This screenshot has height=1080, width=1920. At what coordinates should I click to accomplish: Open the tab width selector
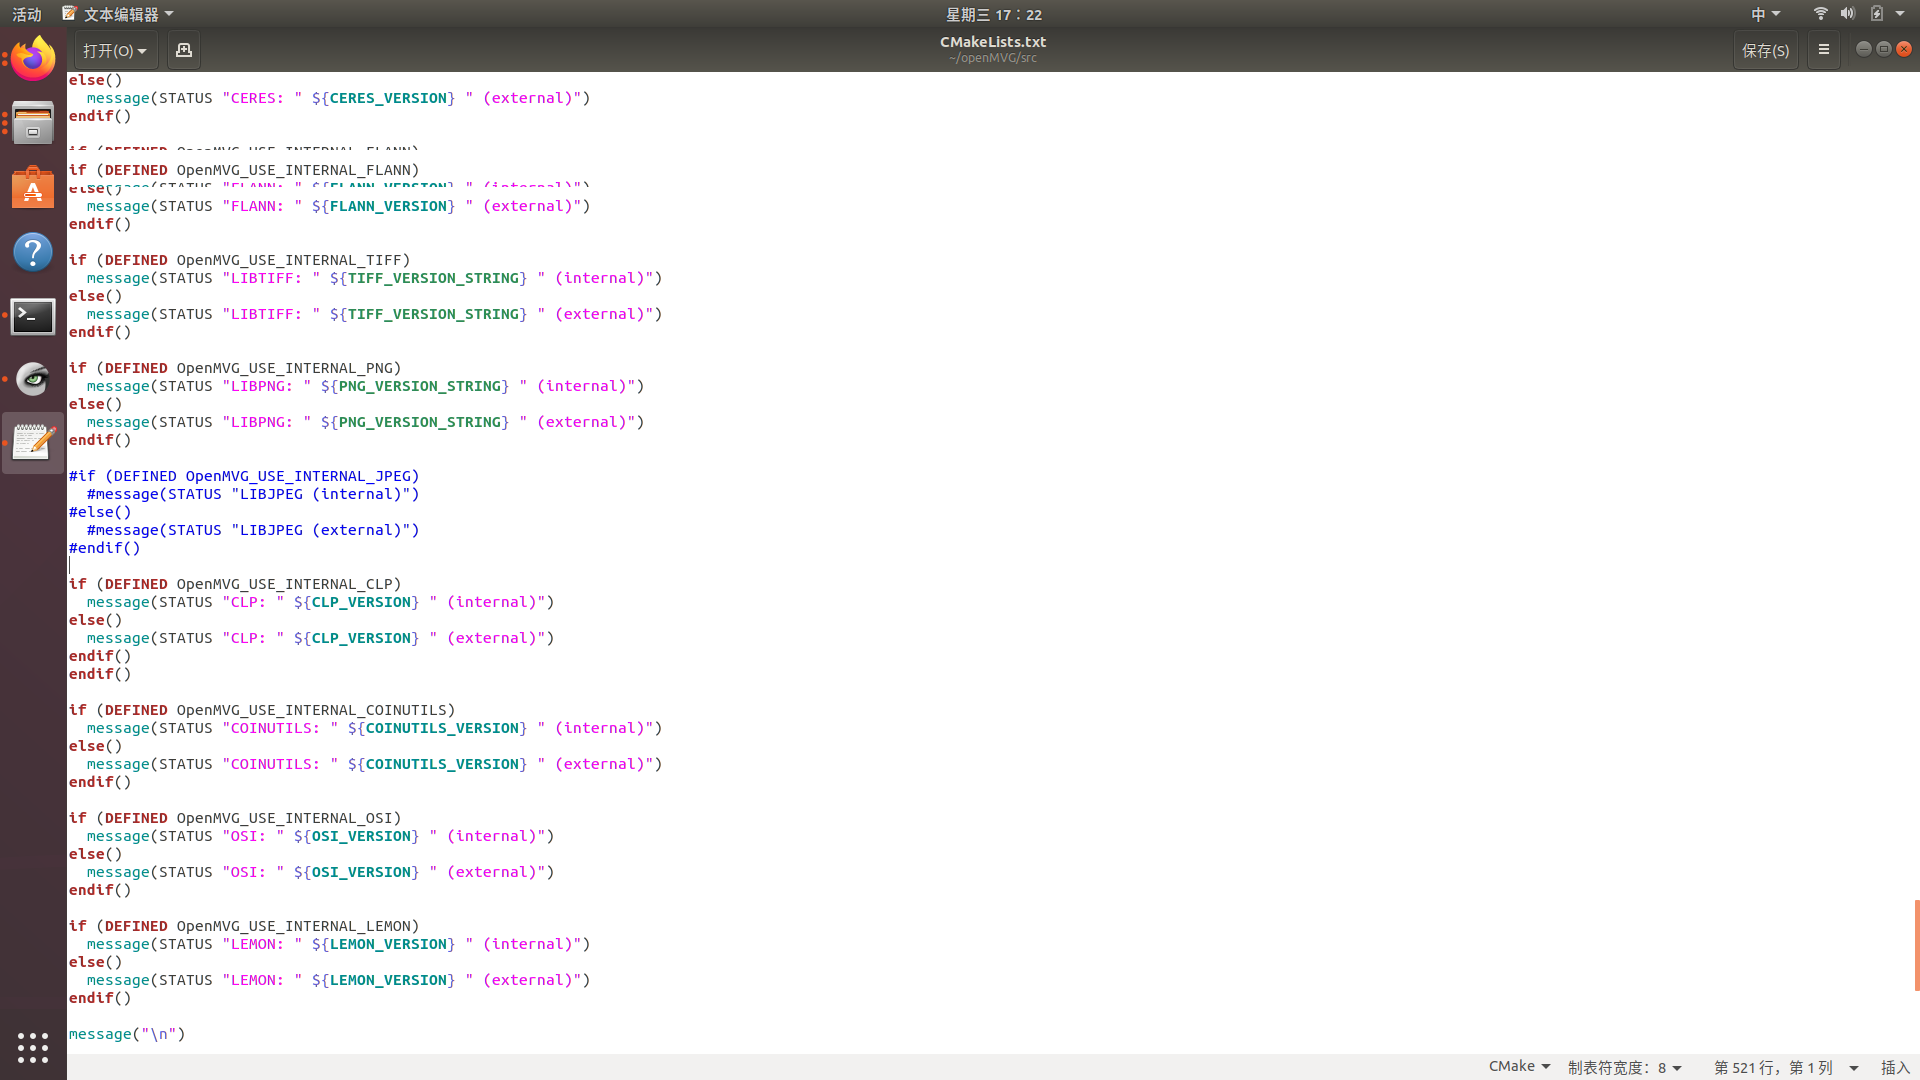[x=1624, y=1067]
